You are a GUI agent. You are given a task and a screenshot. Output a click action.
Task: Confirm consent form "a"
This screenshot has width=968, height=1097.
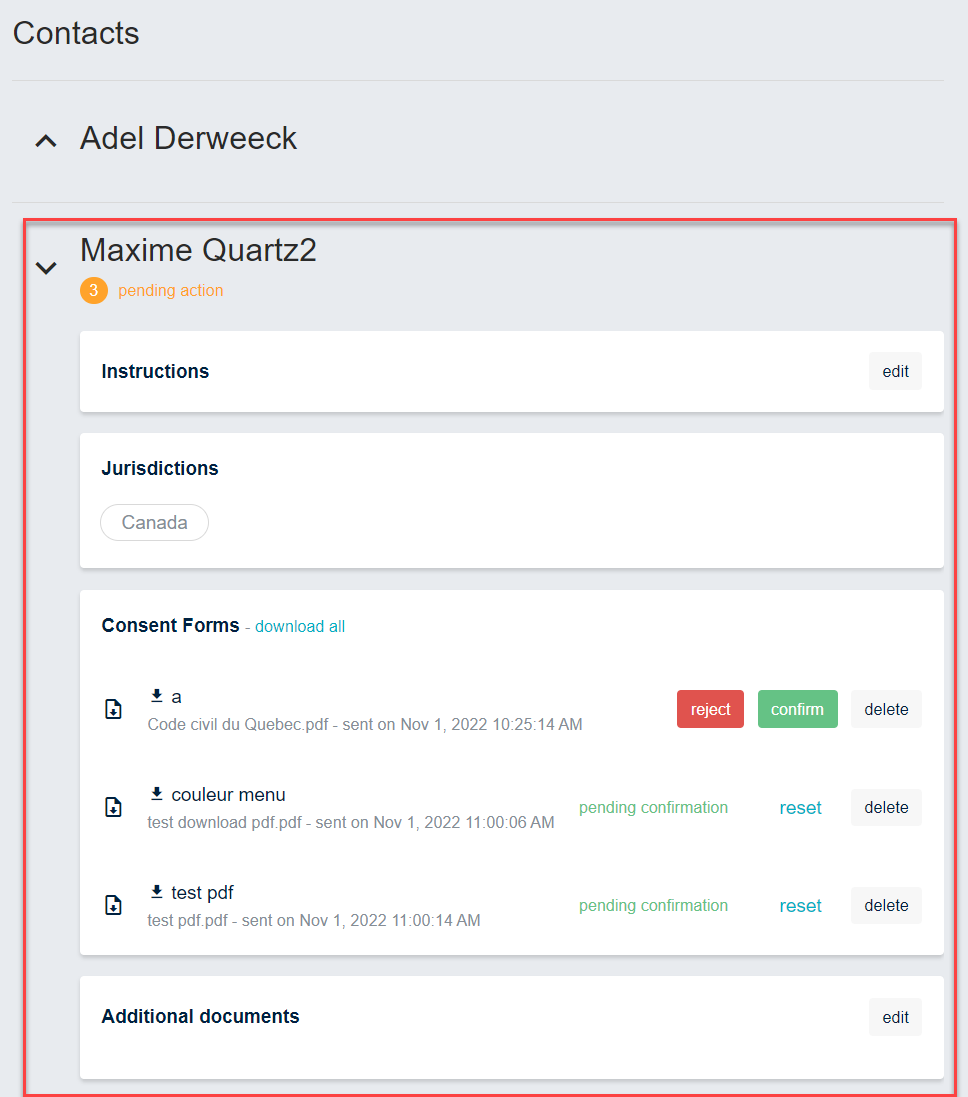coord(797,709)
